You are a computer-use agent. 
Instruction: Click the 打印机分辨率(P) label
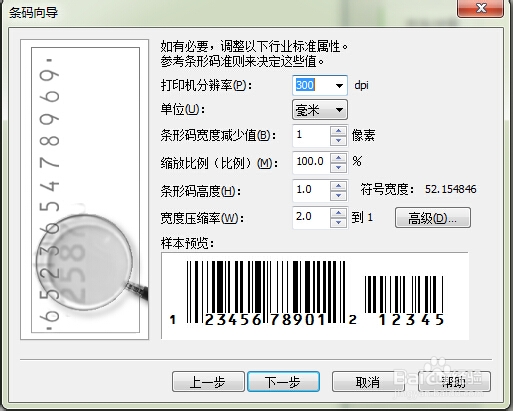click(x=206, y=86)
